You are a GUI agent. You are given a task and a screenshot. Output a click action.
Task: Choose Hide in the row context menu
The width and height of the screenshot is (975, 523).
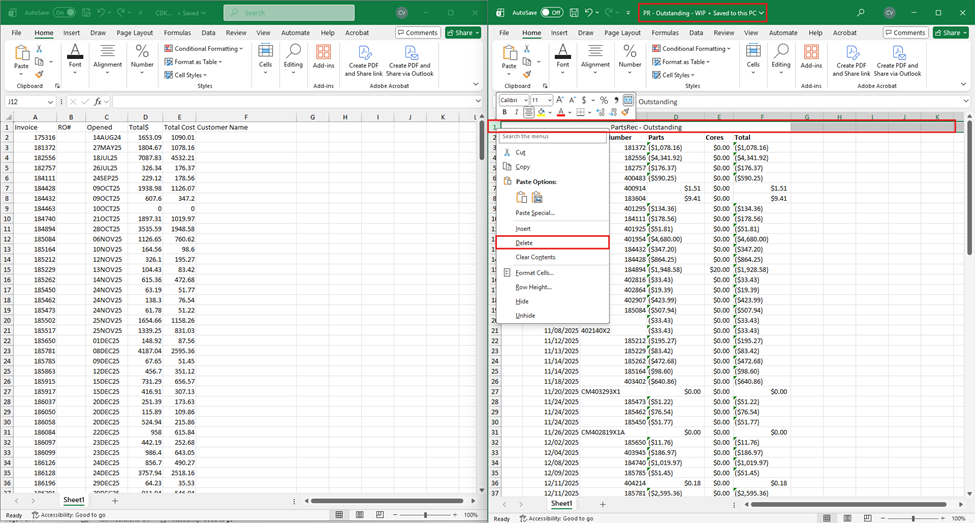[552, 301]
